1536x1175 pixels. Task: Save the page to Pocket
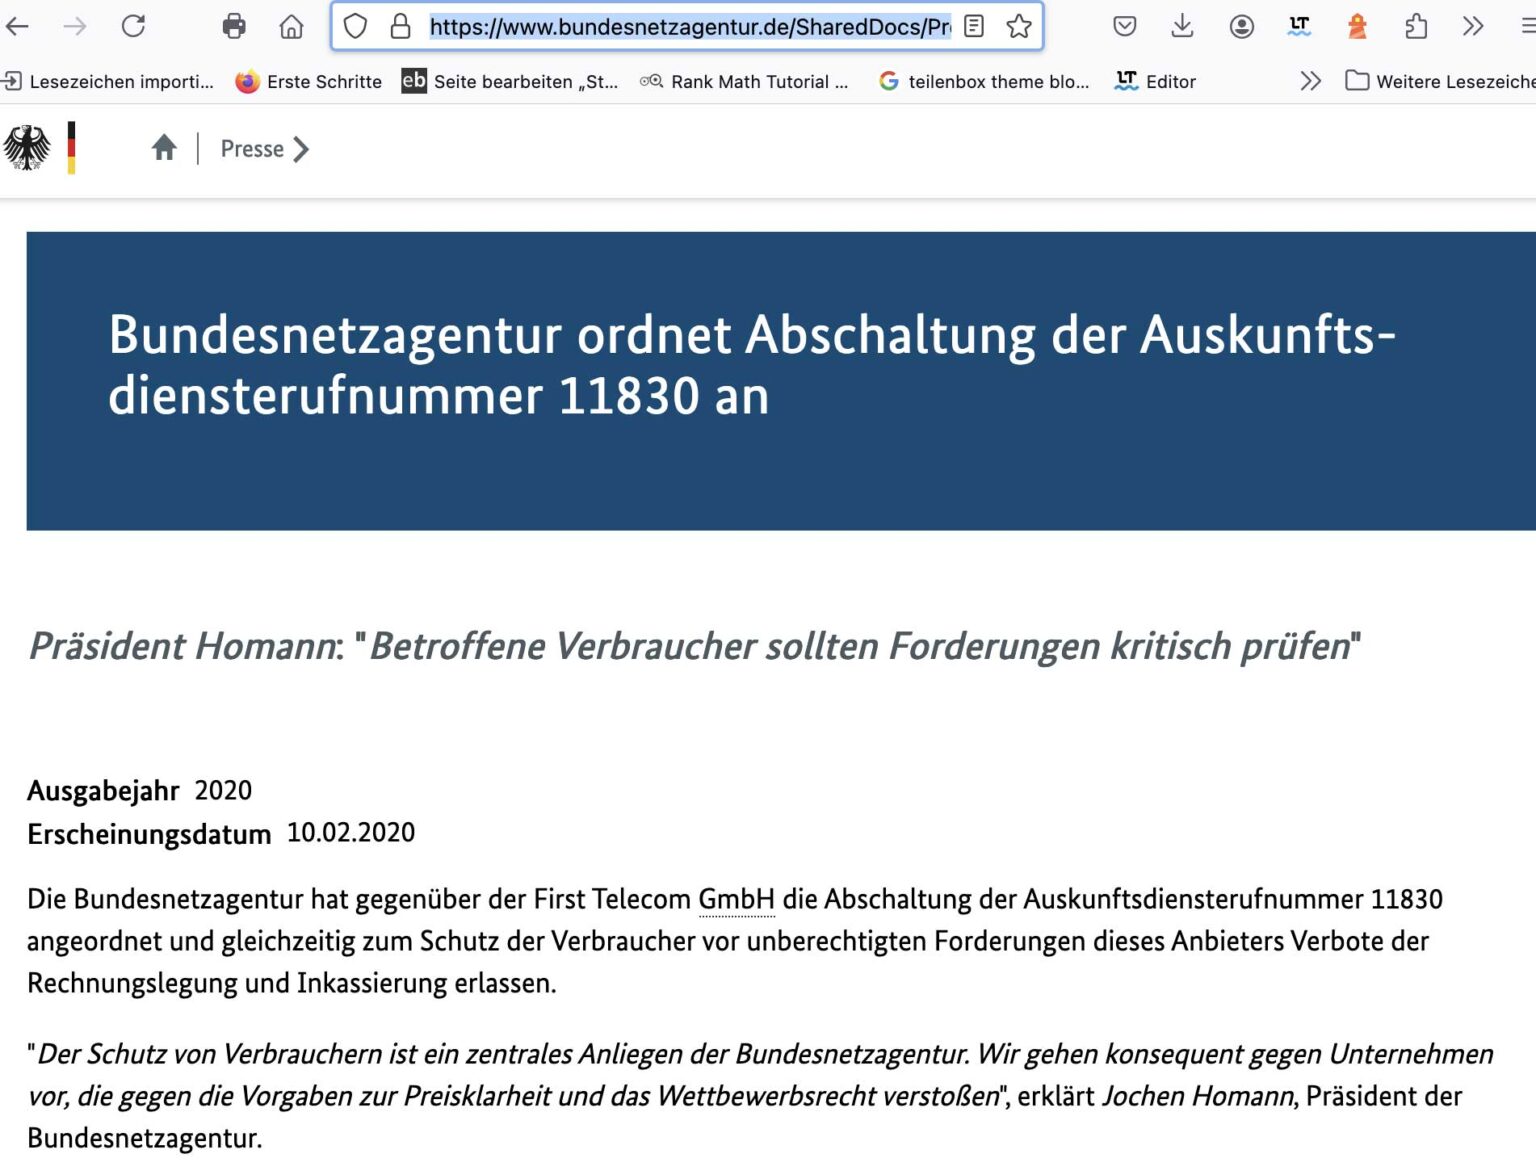(1124, 27)
